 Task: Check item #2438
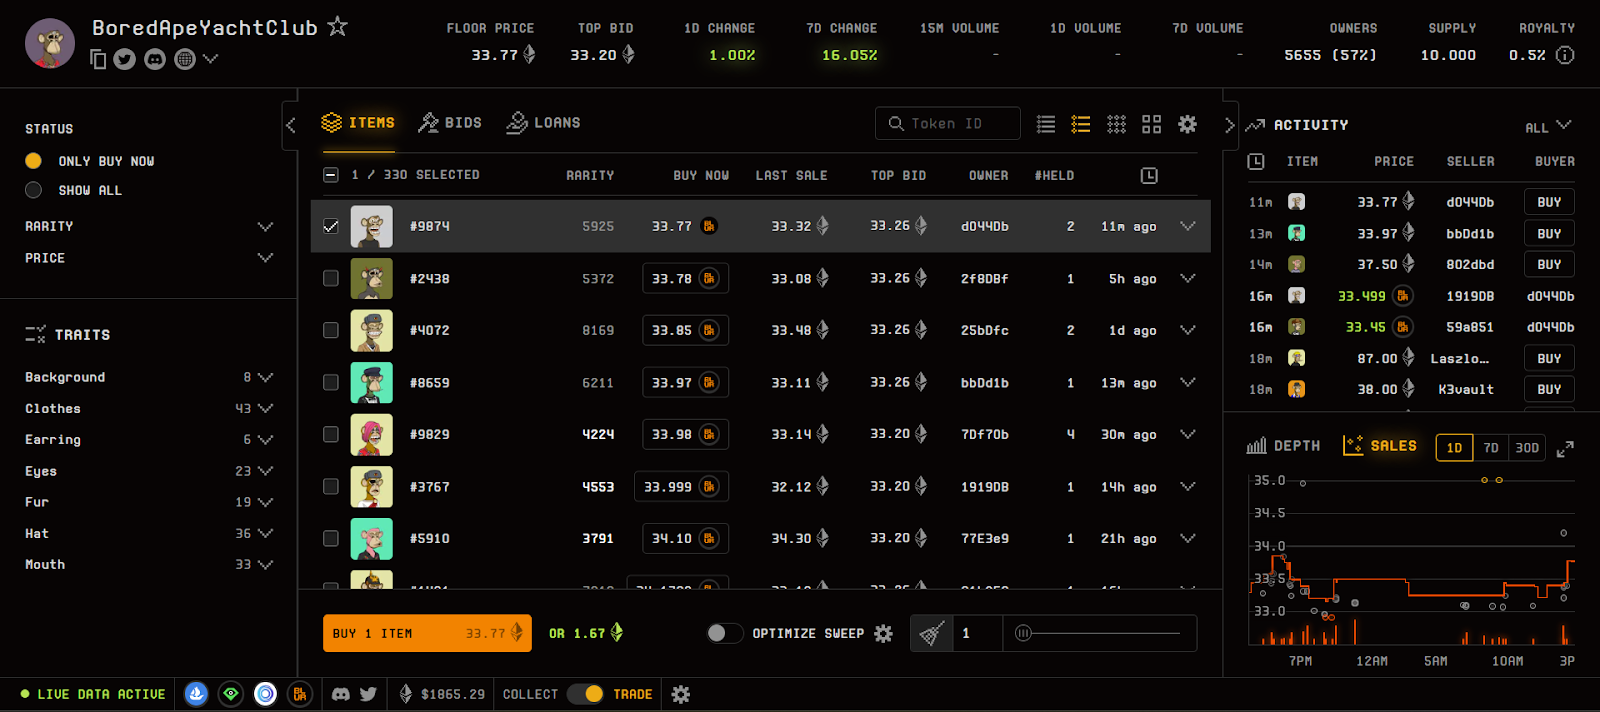point(331,278)
